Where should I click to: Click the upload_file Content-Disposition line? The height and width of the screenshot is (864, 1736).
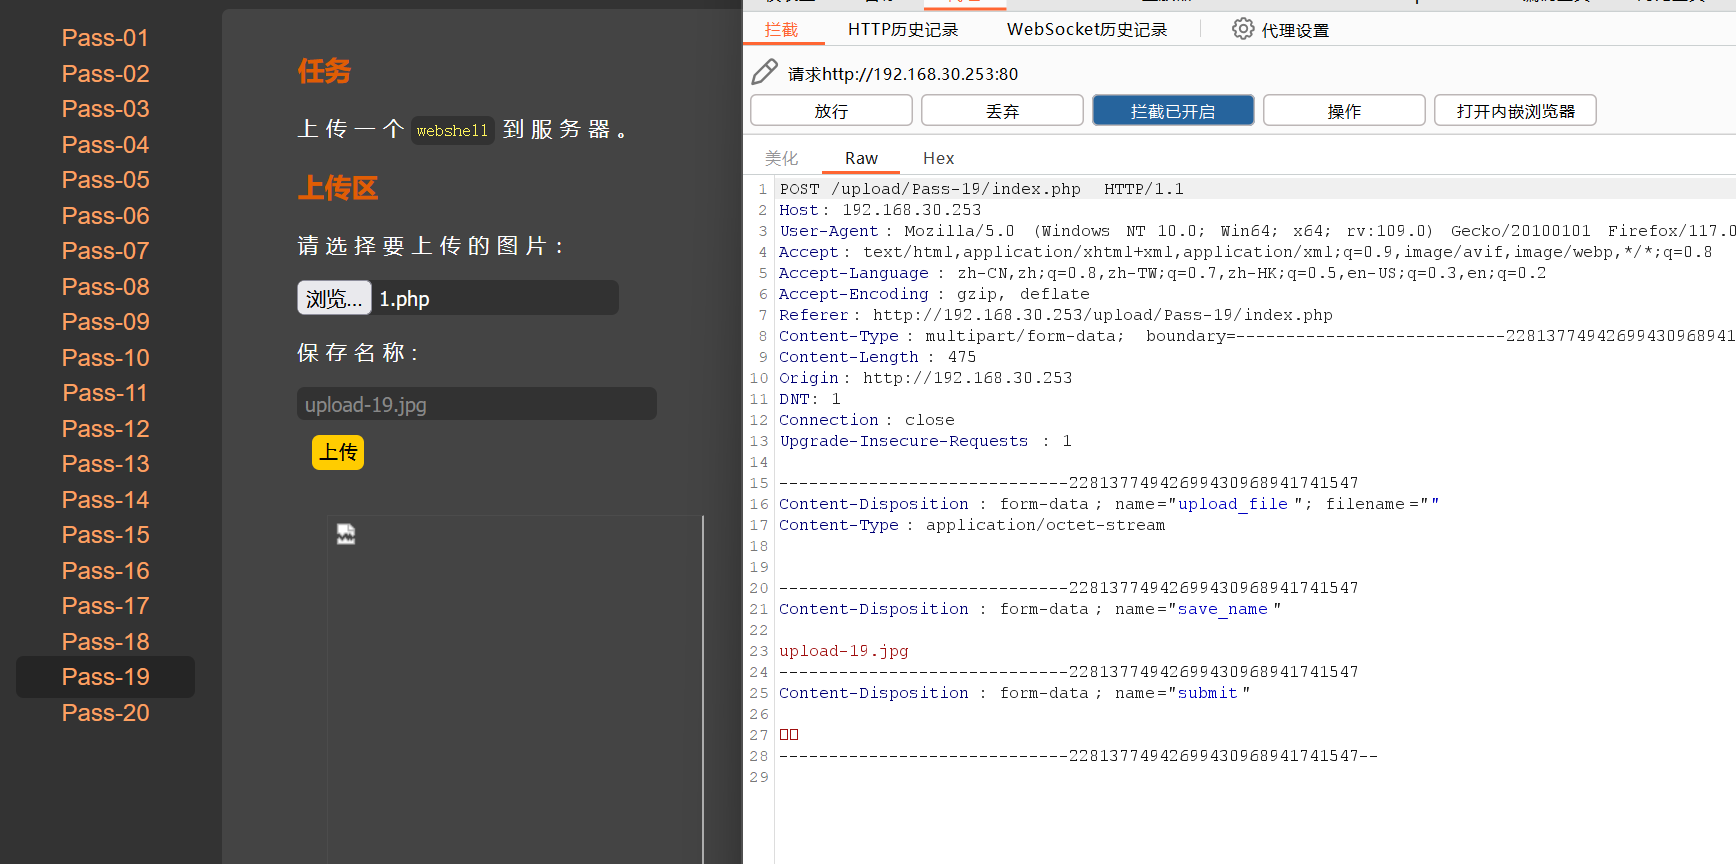point(1109,504)
